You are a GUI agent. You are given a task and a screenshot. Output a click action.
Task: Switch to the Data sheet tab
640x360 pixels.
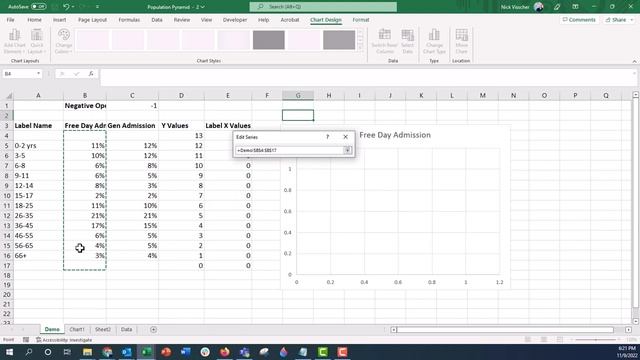pyautogui.click(x=127, y=329)
